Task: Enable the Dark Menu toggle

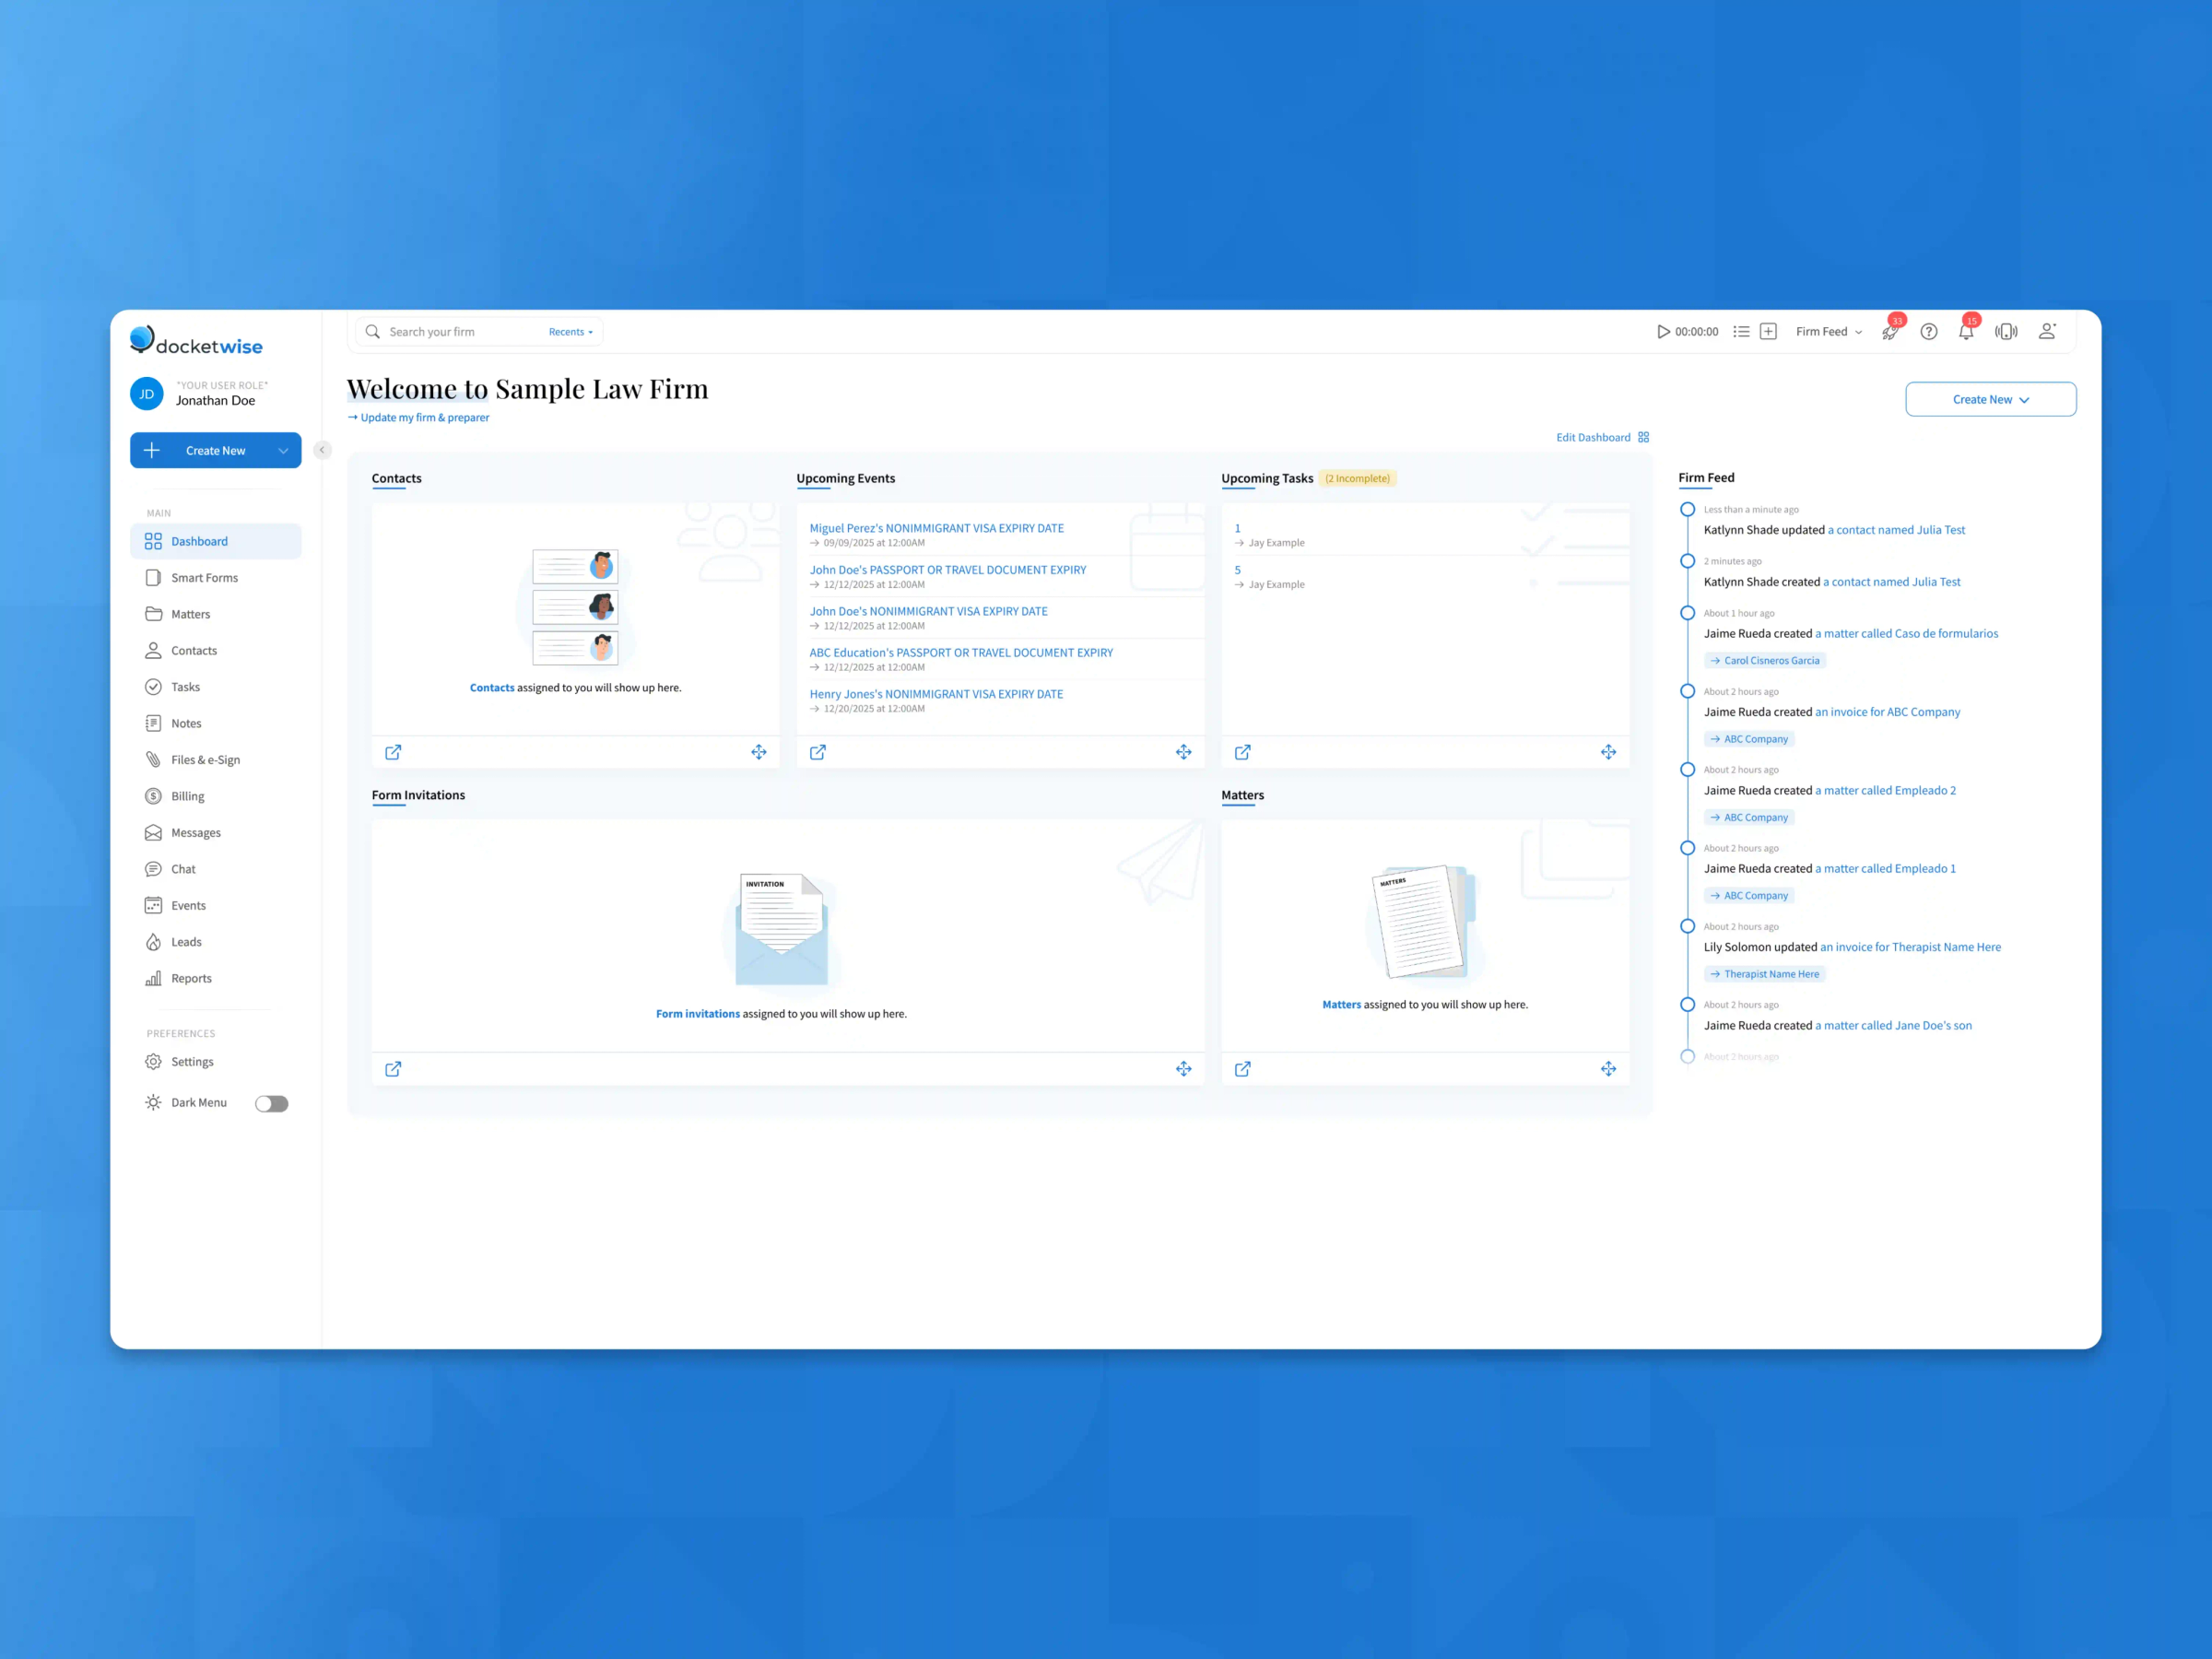Action: point(271,1103)
